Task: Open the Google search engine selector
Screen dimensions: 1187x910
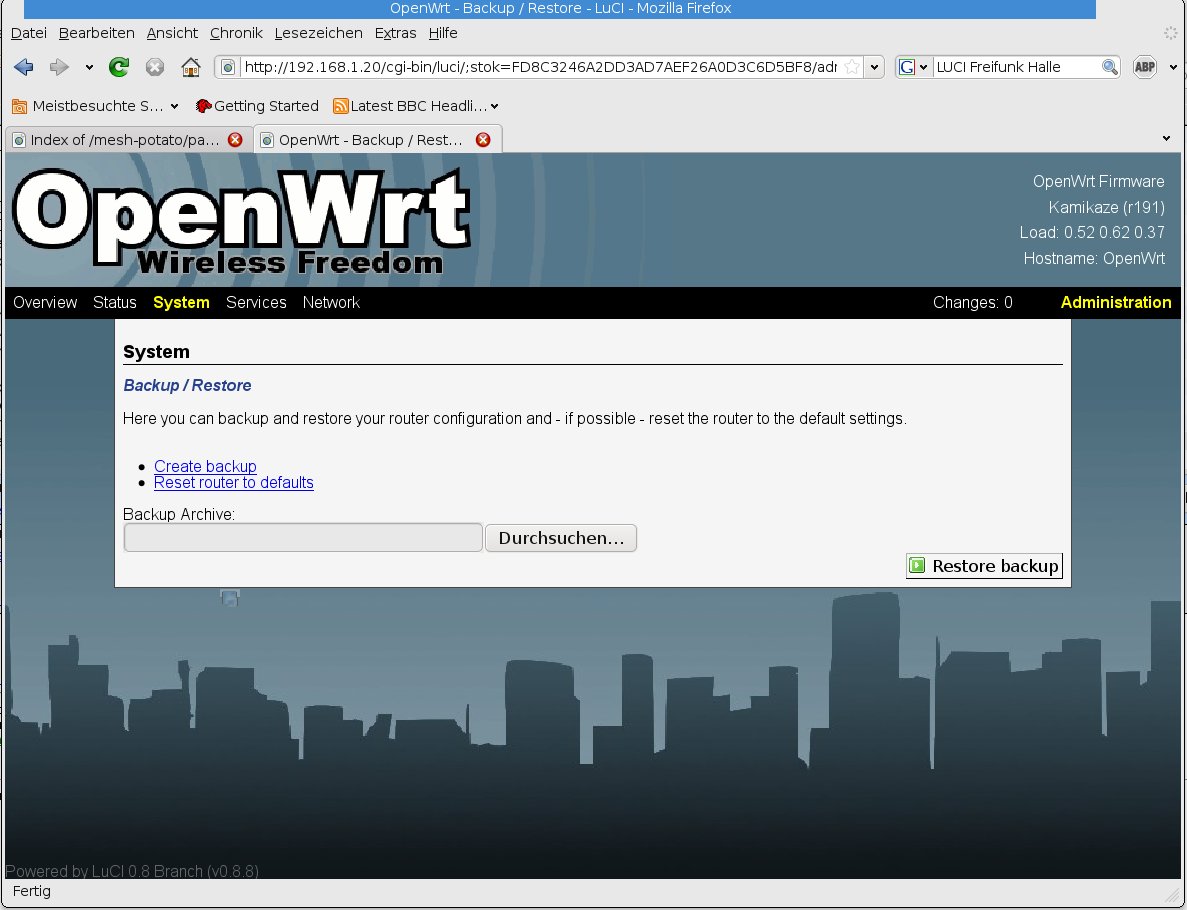Action: click(x=913, y=67)
